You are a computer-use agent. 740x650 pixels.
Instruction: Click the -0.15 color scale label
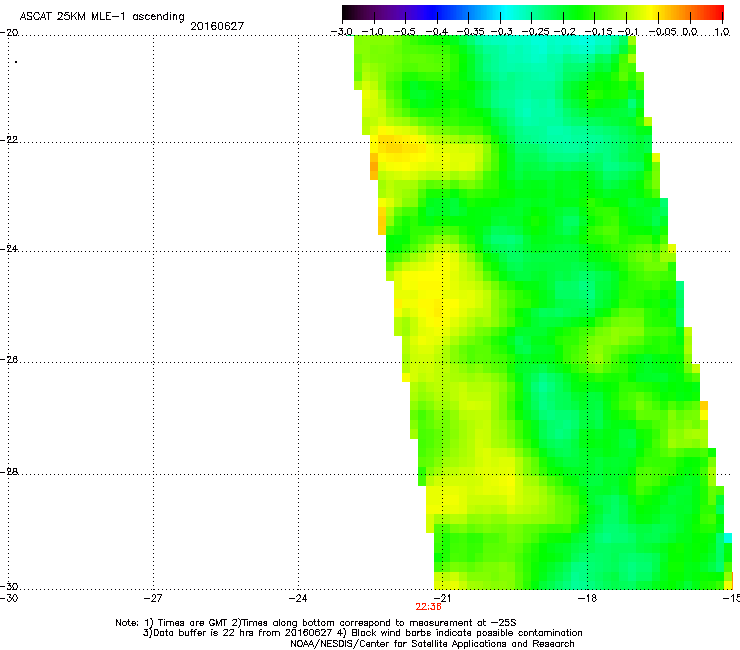(598, 32)
